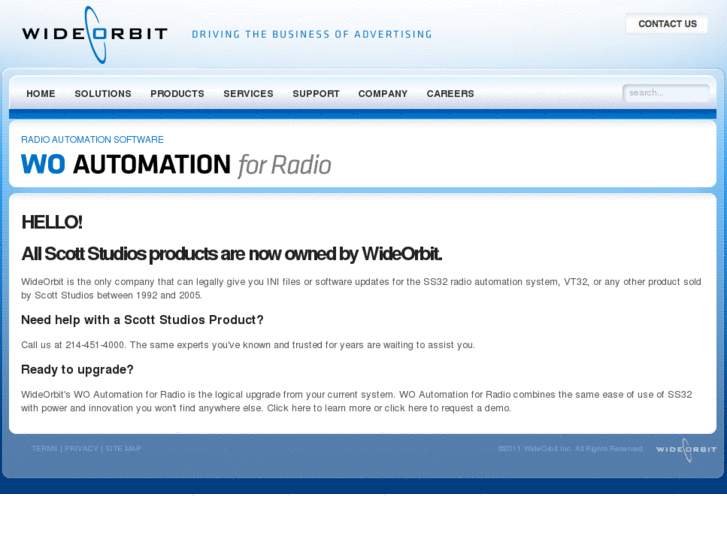This screenshot has width=727, height=545.
Task: Click the 'Driving the Business of Advertising' tagline
Action: [312, 34]
